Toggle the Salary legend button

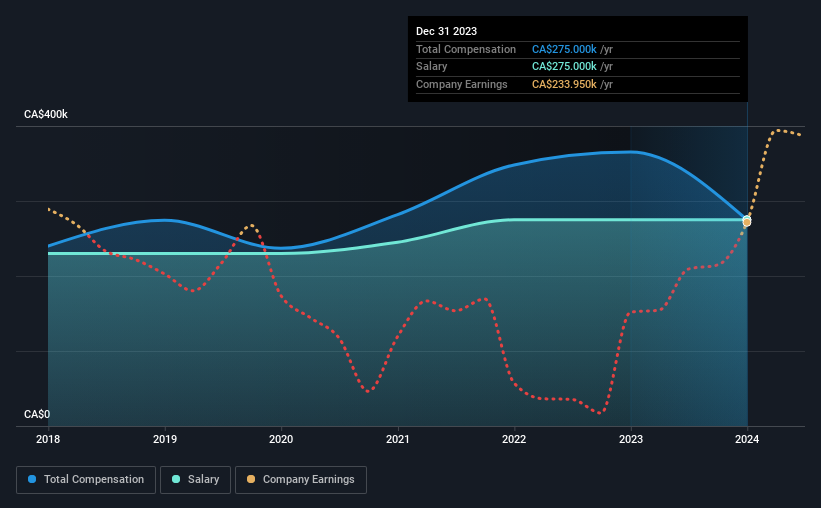[195, 480]
